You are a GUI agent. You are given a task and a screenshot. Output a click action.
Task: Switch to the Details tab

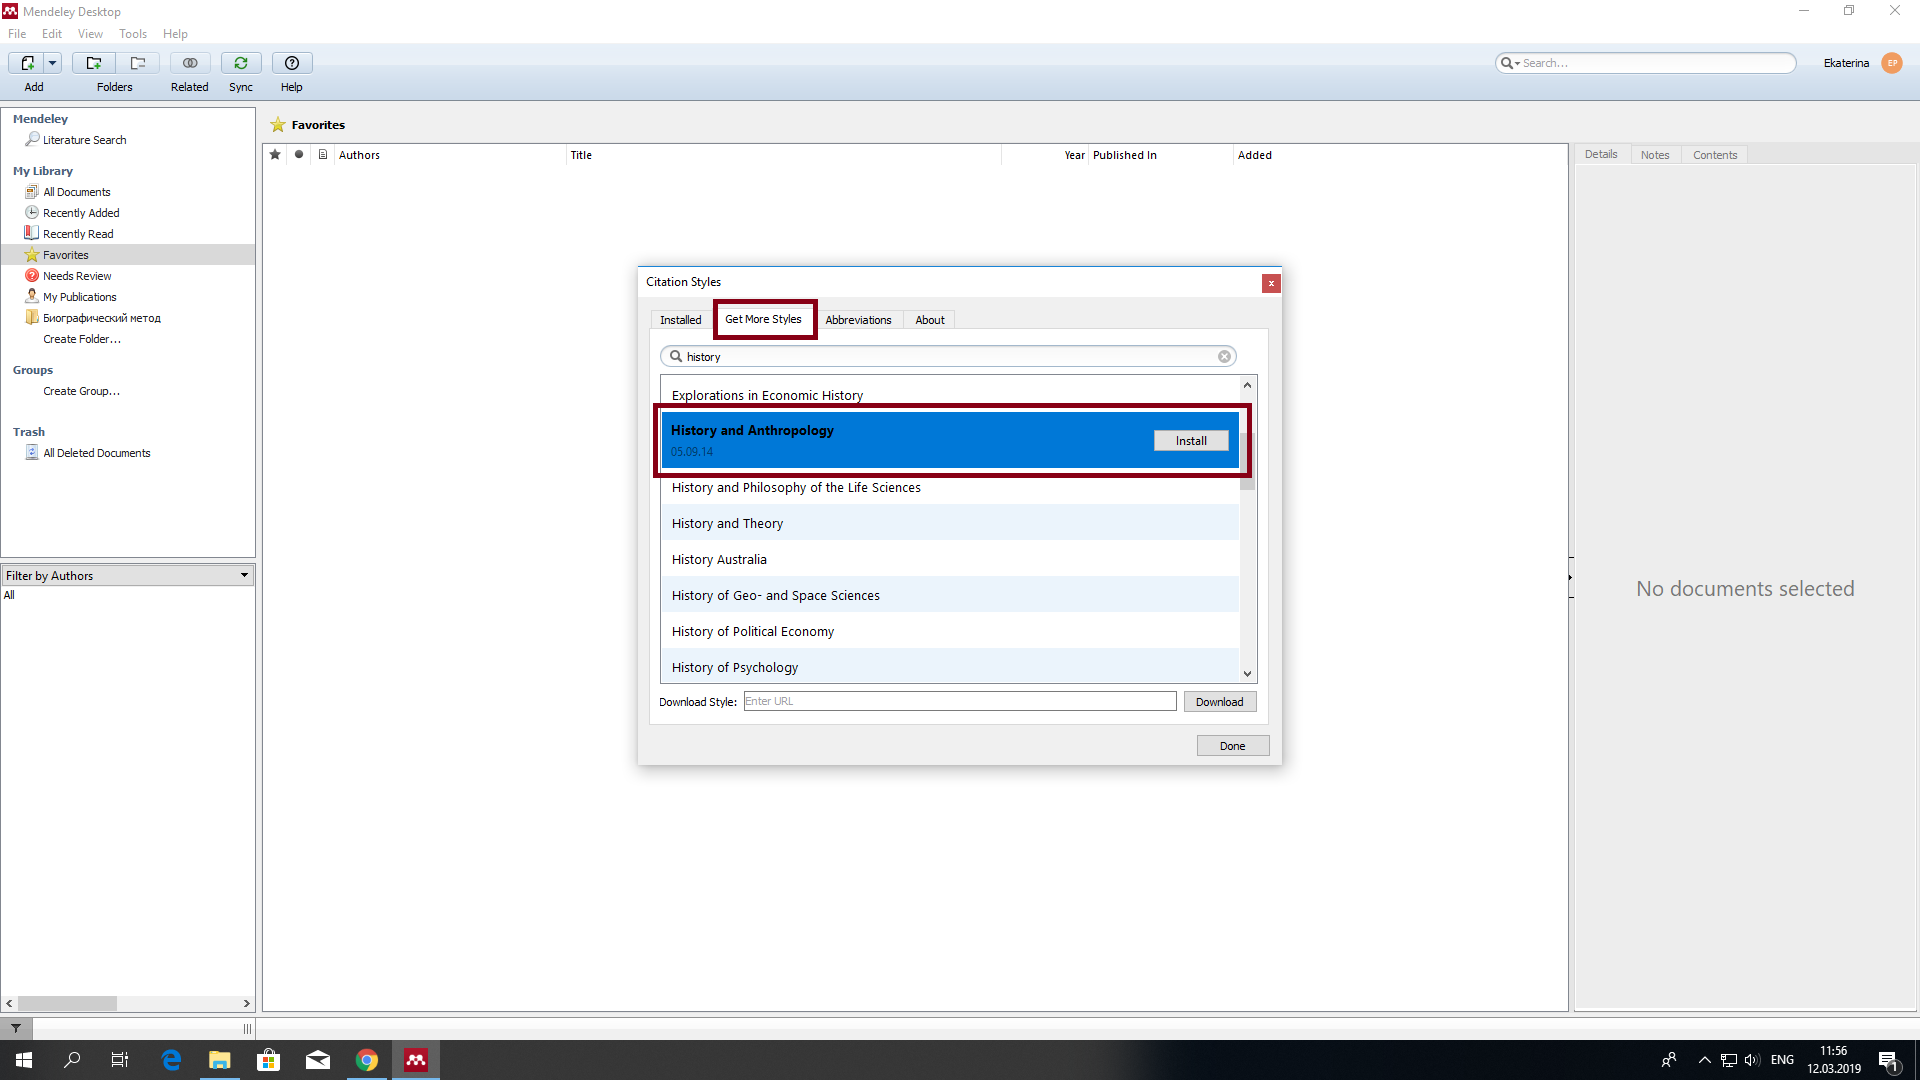point(1601,154)
